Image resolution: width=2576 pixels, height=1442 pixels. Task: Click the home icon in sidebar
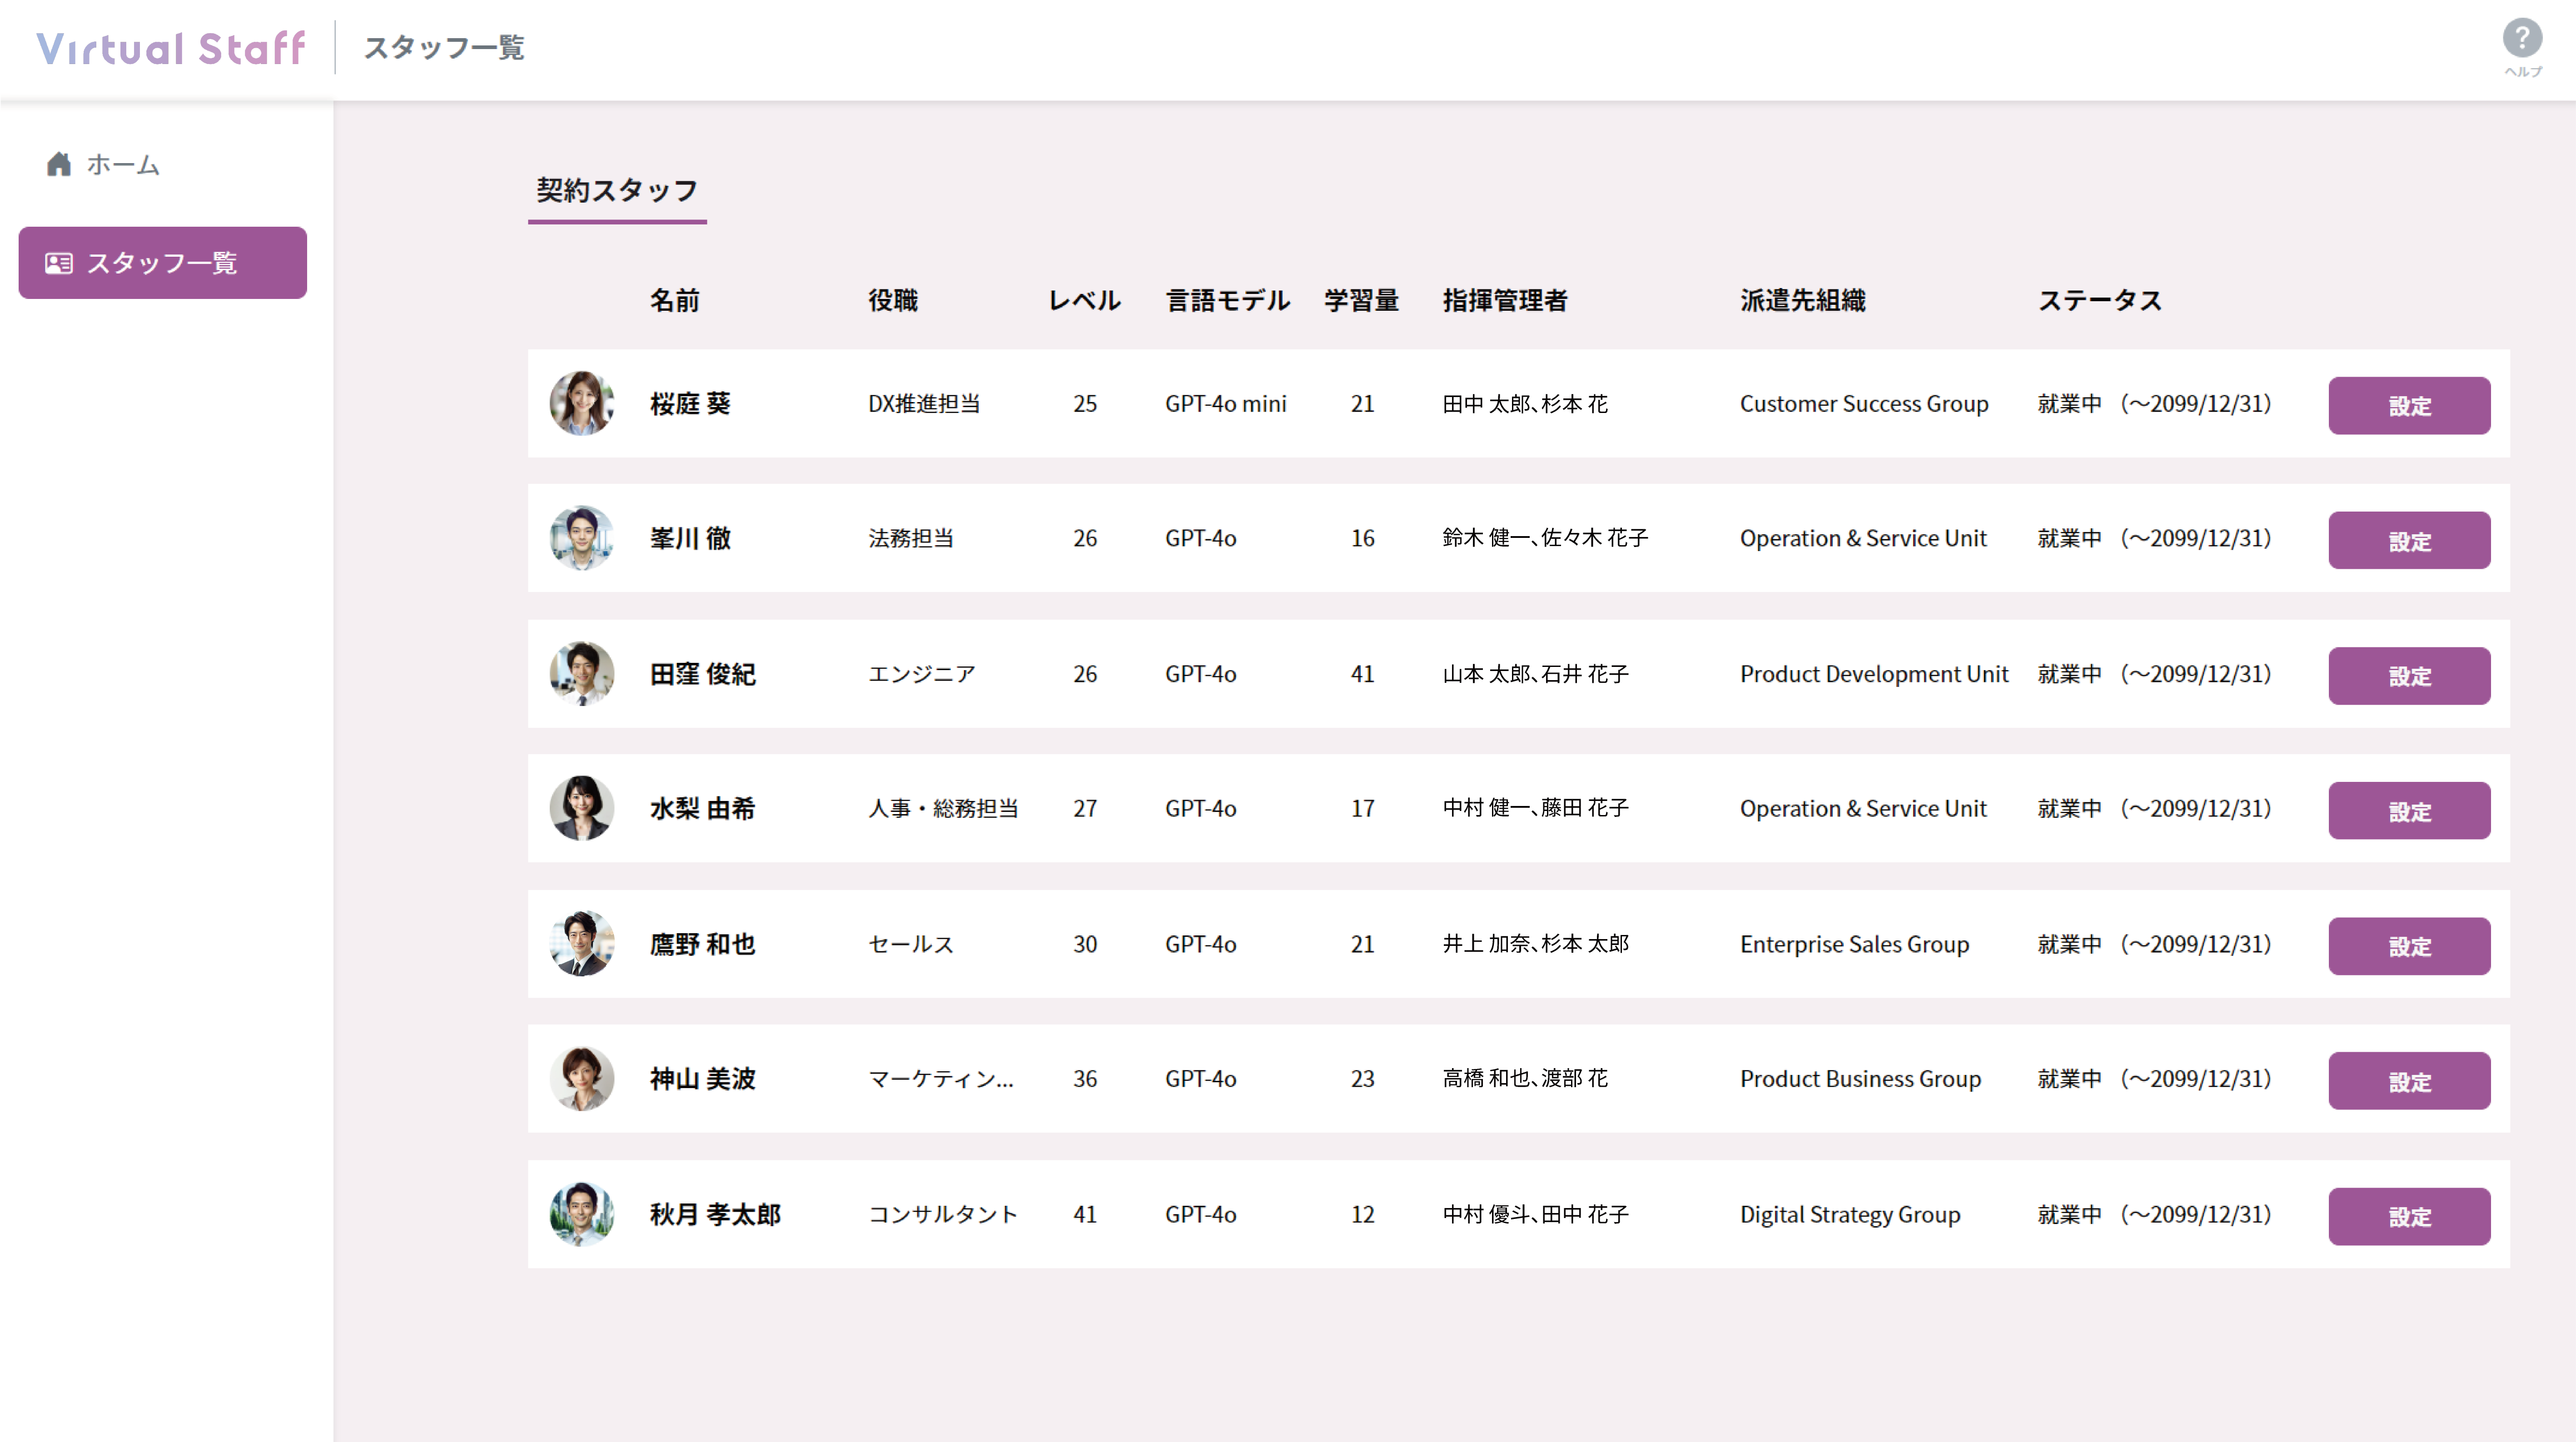(59, 164)
